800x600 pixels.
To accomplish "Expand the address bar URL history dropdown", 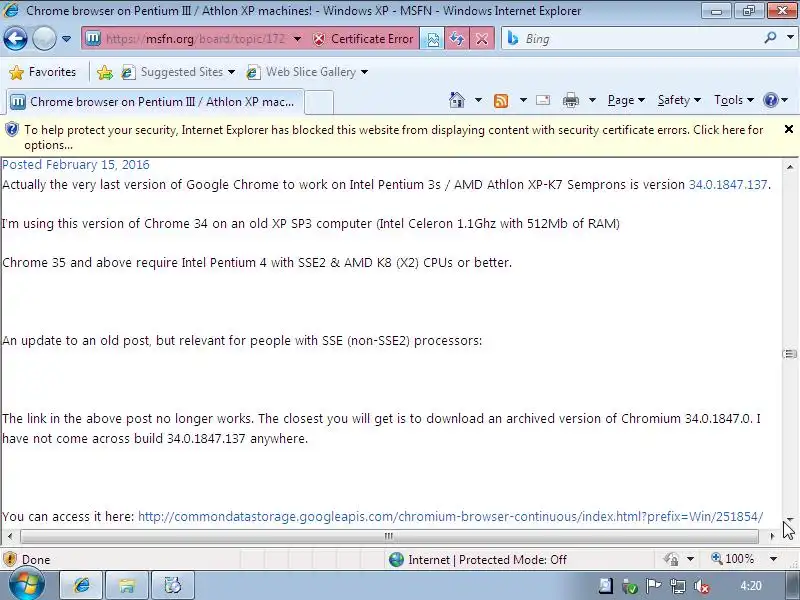I will [x=297, y=39].
